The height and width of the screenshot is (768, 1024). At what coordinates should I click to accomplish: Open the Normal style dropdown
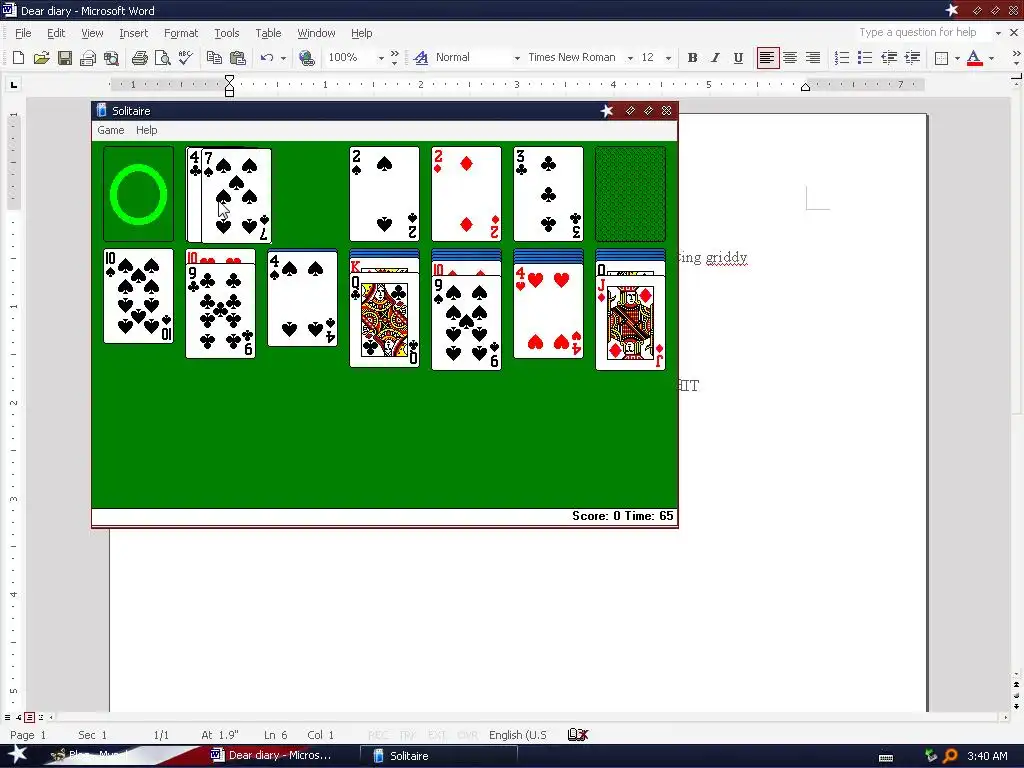click(517, 58)
